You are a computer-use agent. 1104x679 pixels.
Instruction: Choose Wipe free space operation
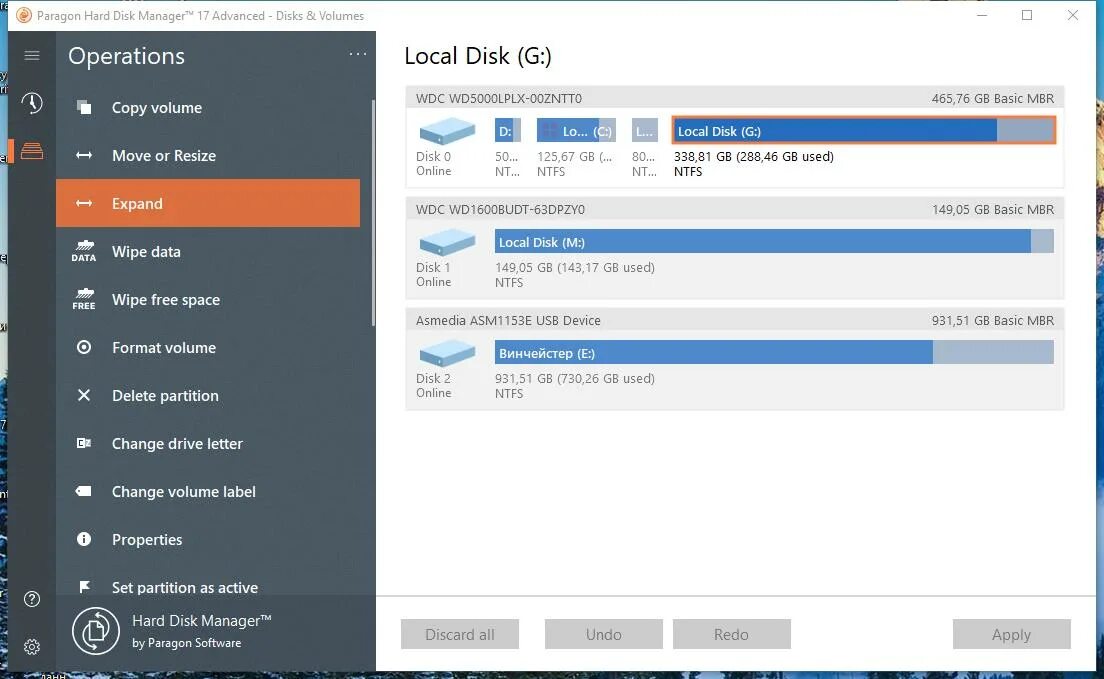[x=208, y=299]
